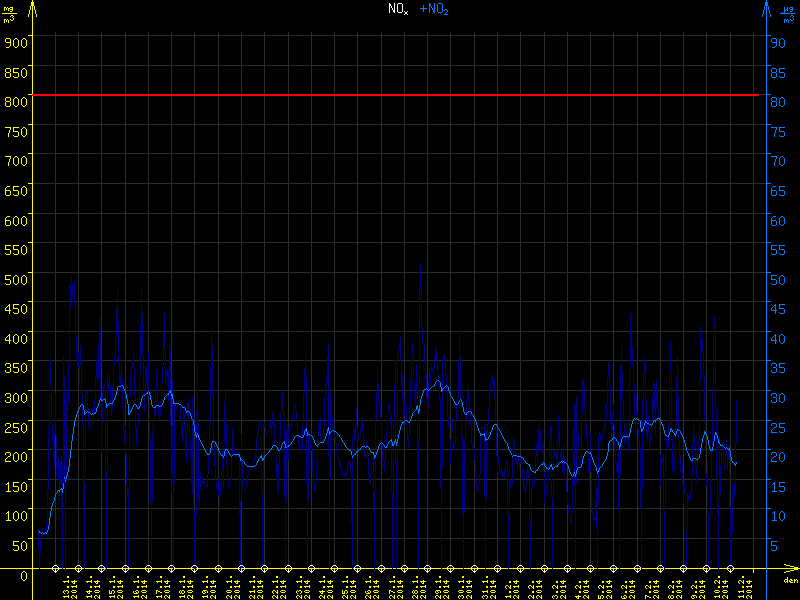800x600 pixels.
Task: Select the 28.1.2014 date label
Action: (x=418, y=587)
